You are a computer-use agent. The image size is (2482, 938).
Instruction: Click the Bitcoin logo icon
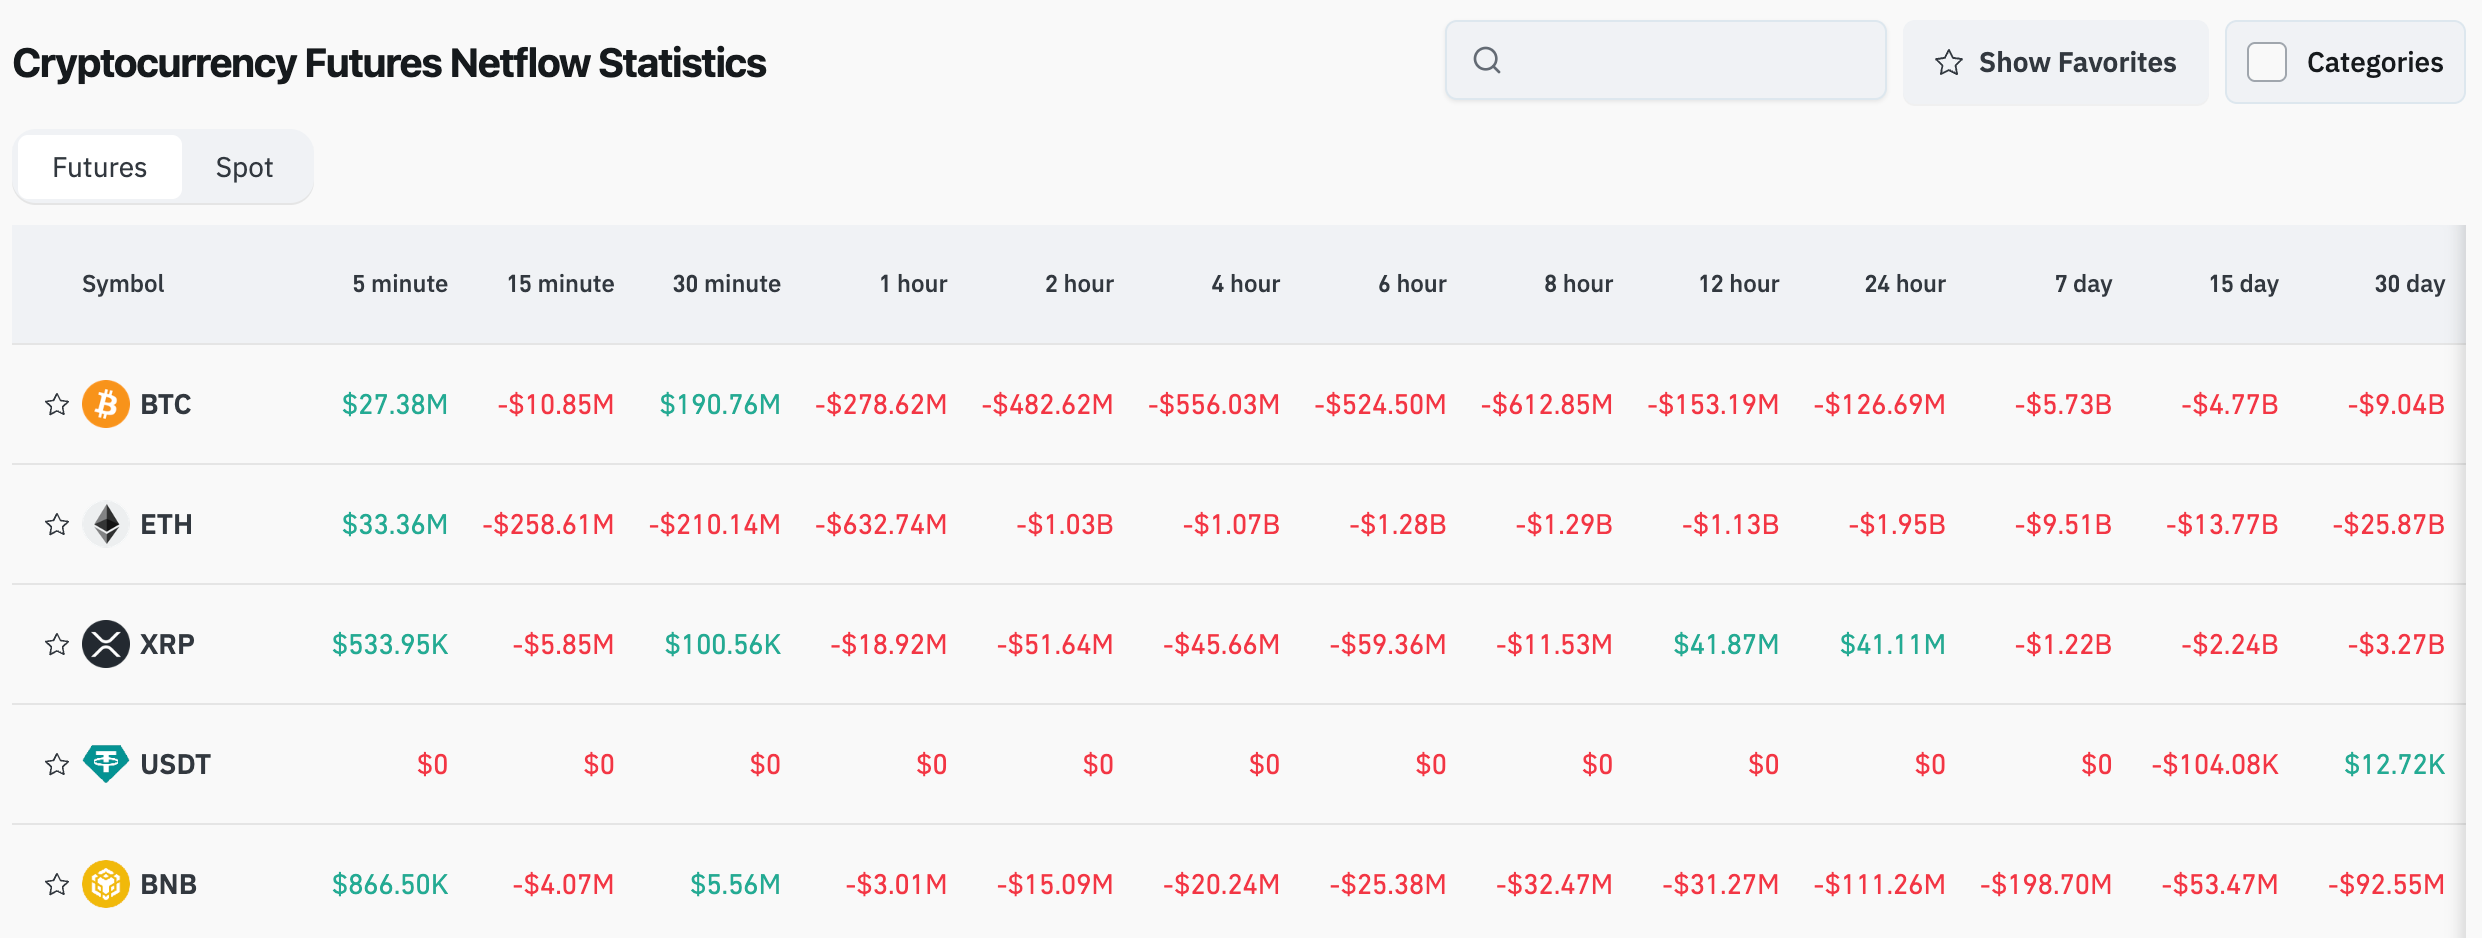106,404
